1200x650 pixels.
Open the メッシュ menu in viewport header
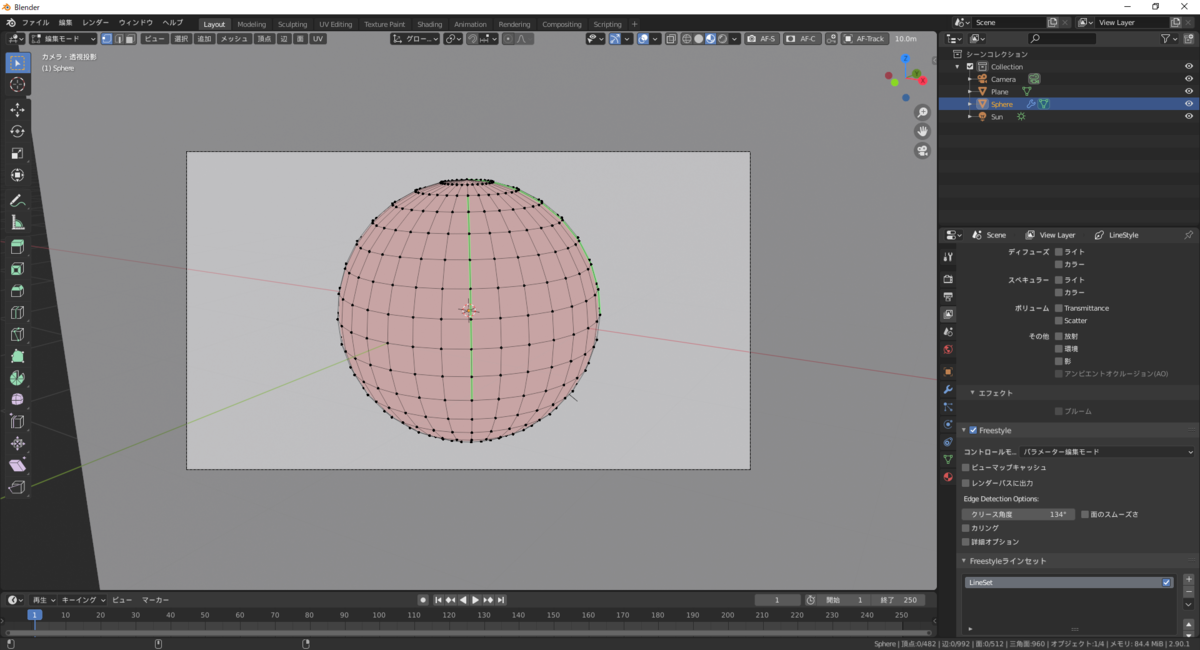coord(235,39)
